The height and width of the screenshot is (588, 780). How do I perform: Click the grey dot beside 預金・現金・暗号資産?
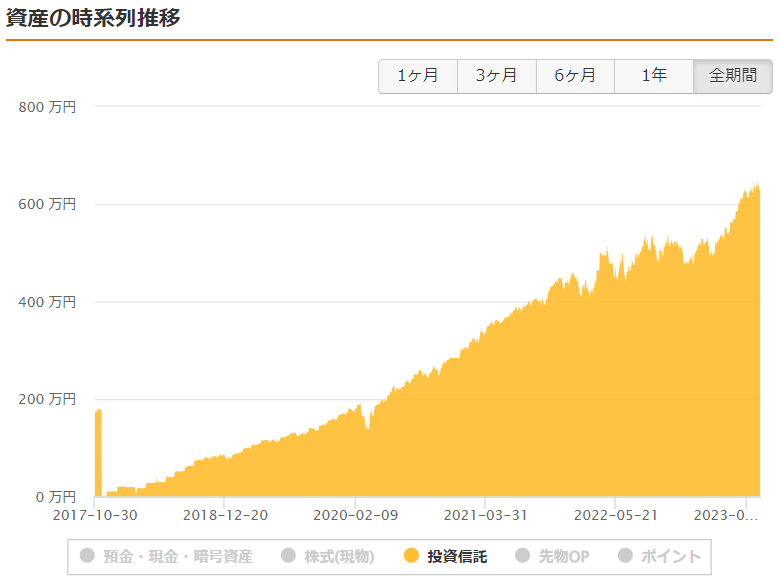pos(87,555)
